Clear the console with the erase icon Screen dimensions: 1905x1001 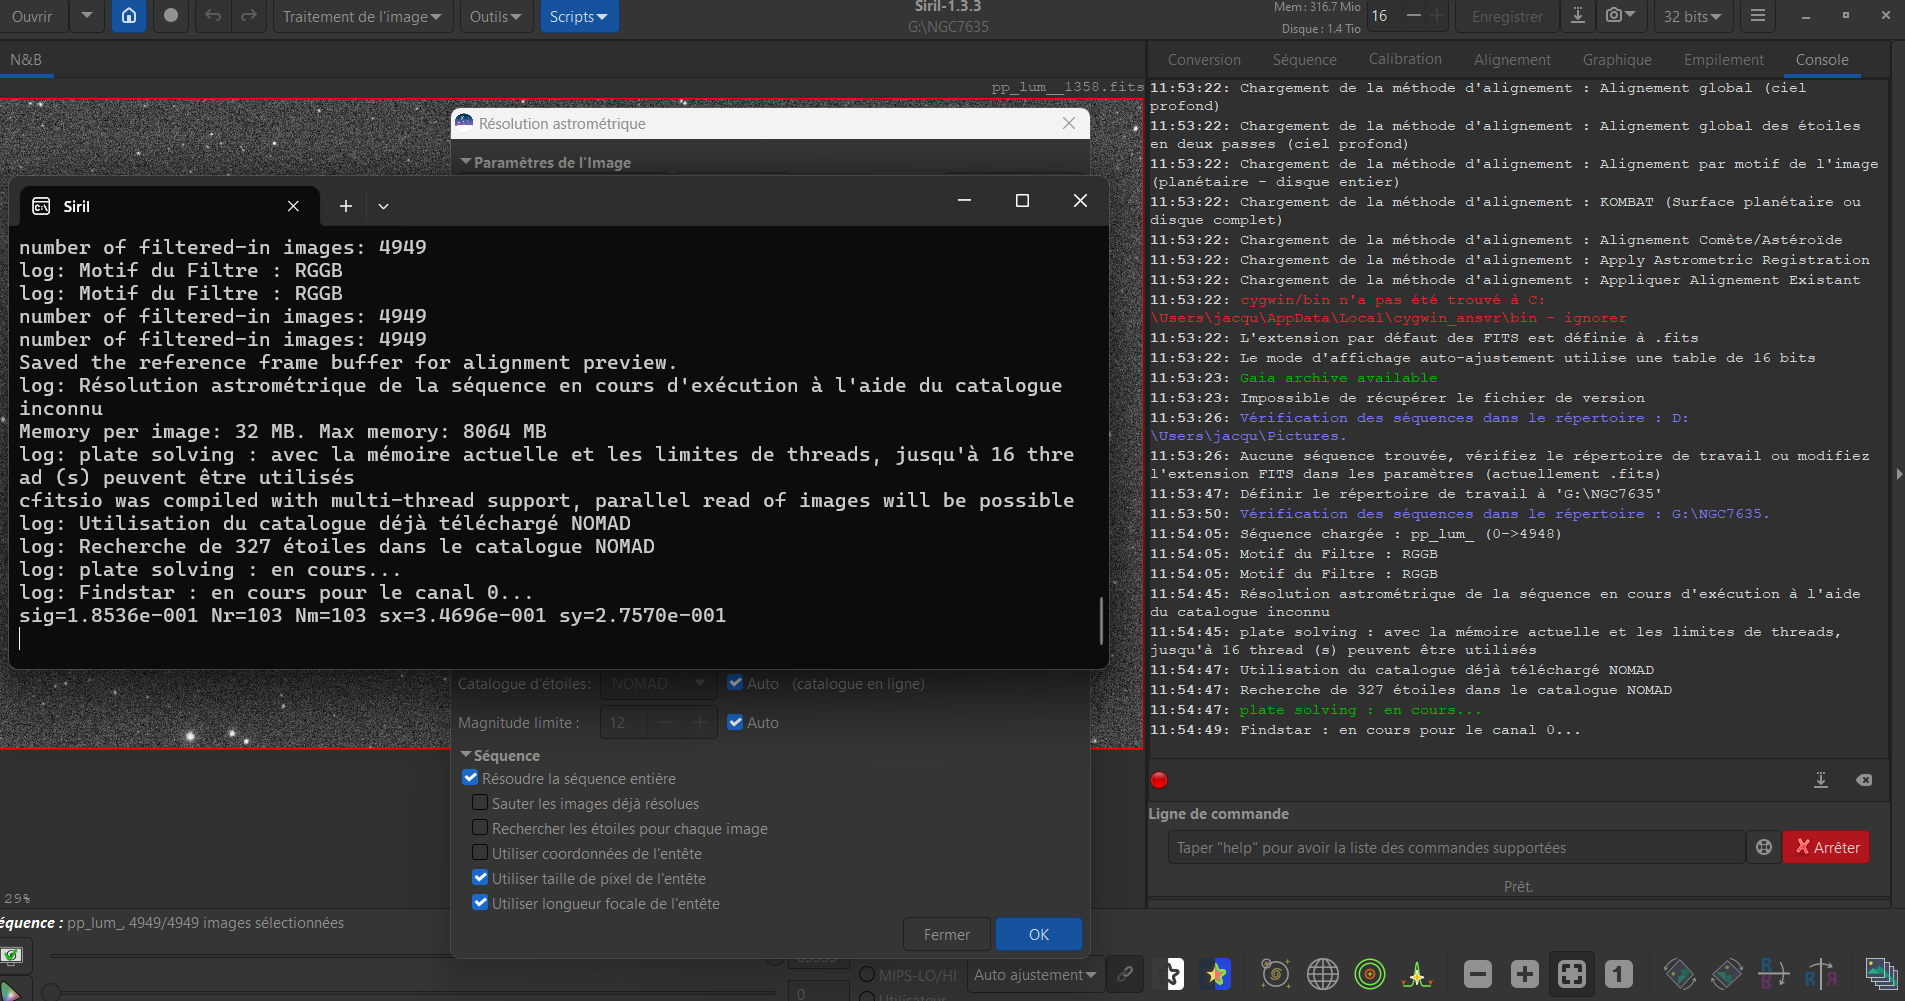coord(1864,780)
